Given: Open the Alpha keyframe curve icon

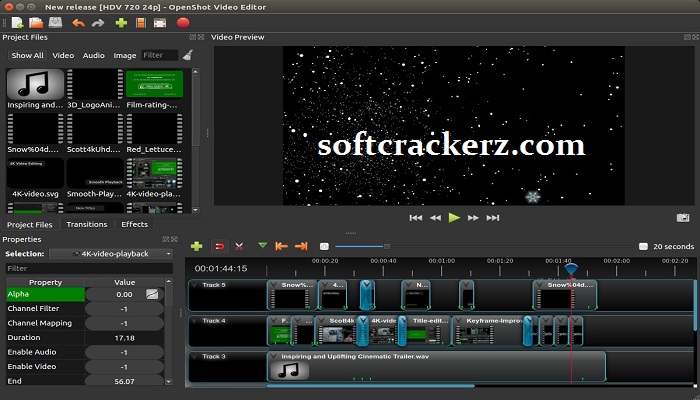Looking at the screenshot, I should [x=152, y=294].
